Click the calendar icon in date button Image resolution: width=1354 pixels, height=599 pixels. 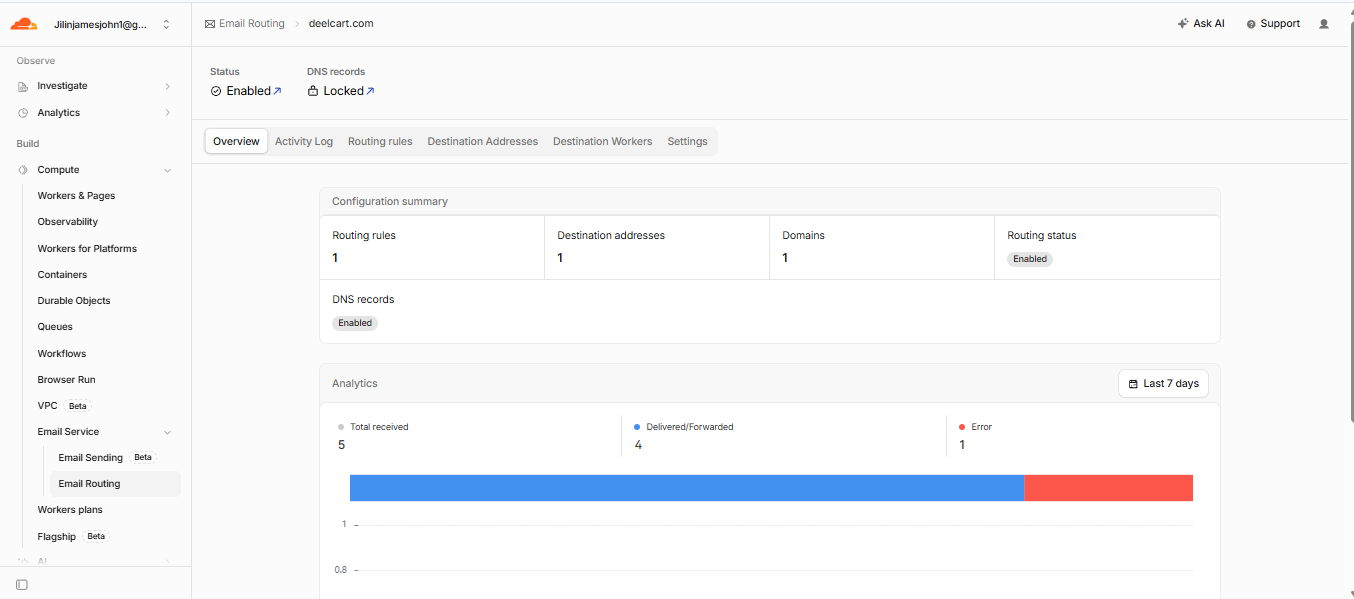click(1133, 384)
